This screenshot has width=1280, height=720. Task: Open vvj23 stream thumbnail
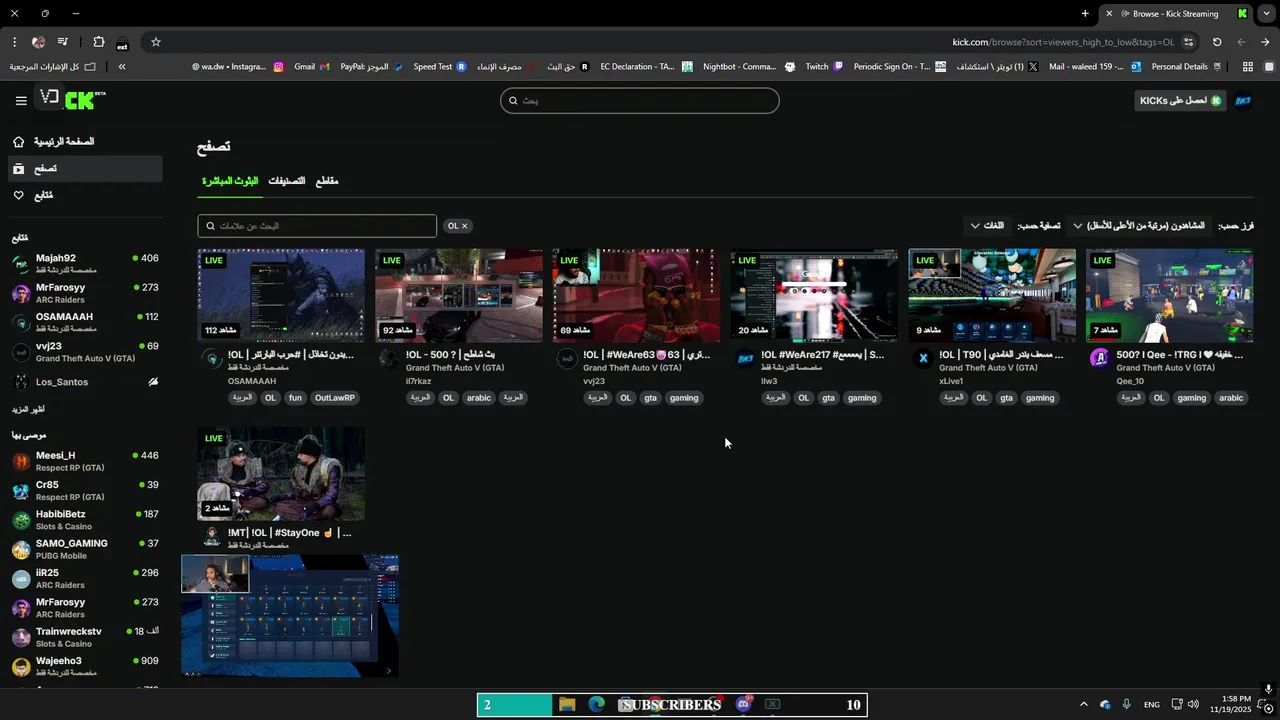(x=636, y=296)
